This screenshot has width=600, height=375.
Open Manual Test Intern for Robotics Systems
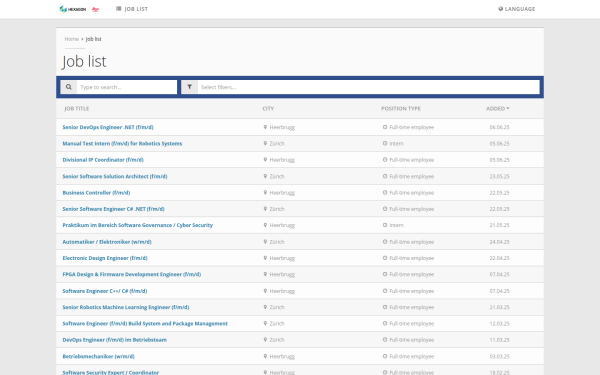pyautogui.click(x=122, y=143)
